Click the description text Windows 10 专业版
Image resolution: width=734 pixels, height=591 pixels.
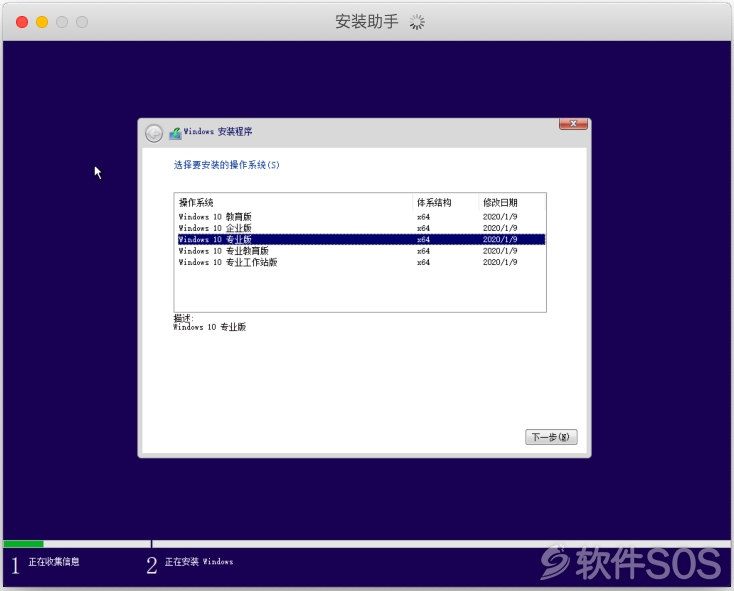pos(210,327)
